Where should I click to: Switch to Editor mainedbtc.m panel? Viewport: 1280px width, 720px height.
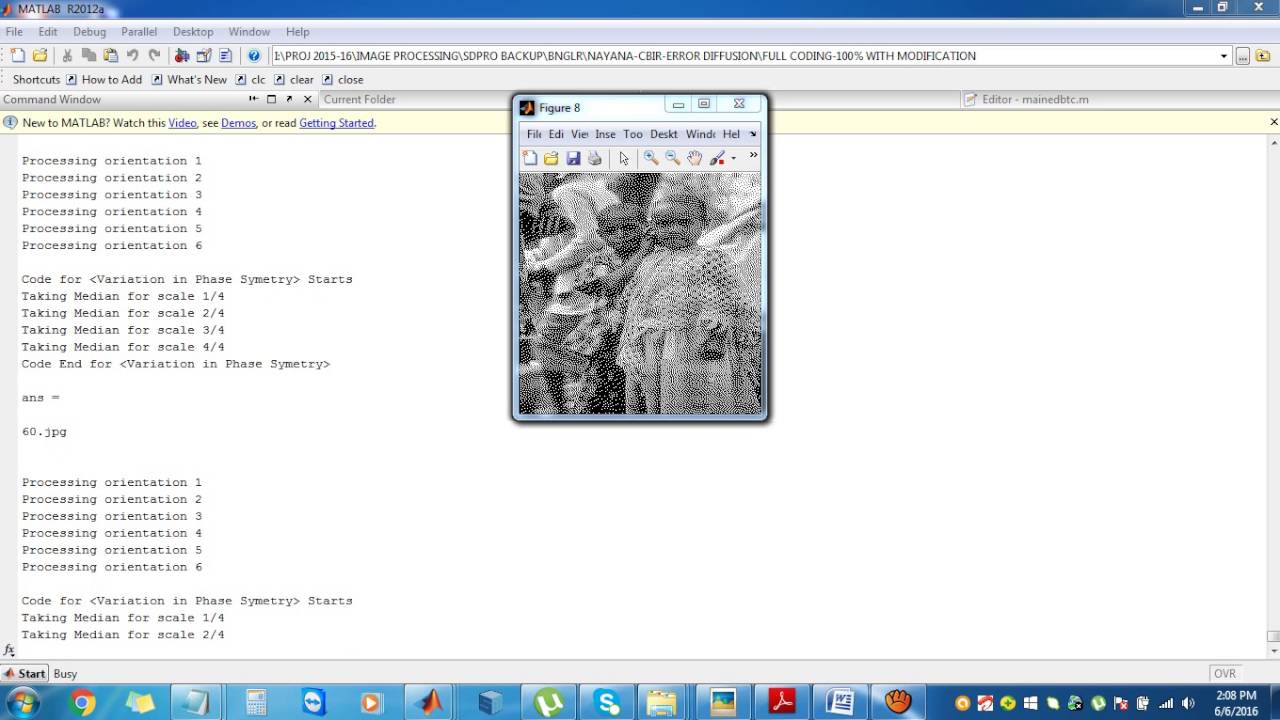[x=1034, y=99]
